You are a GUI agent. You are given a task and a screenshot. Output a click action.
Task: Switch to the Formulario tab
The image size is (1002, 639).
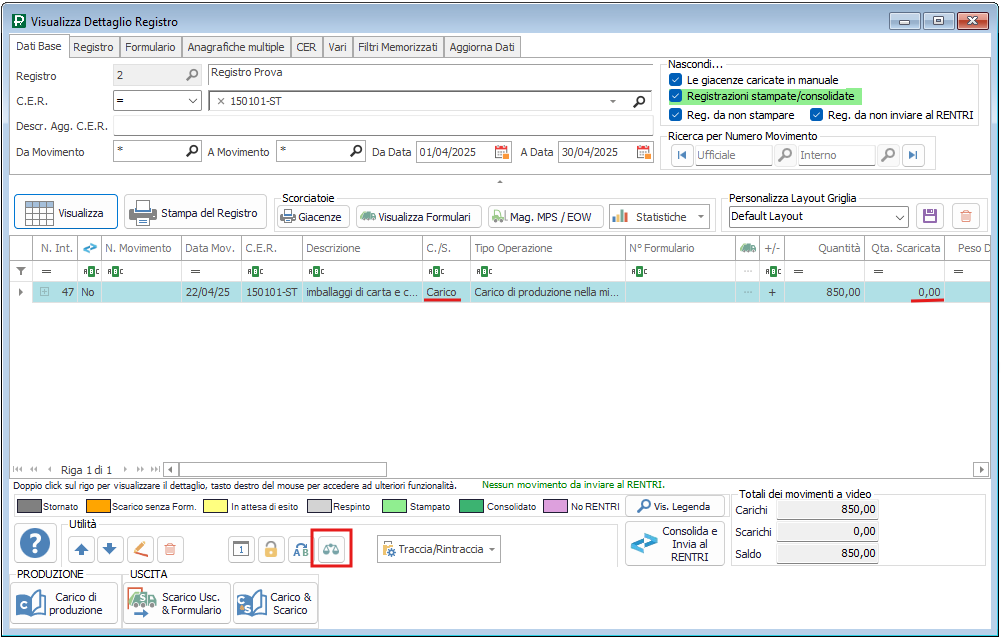click(x=150, y=47)
